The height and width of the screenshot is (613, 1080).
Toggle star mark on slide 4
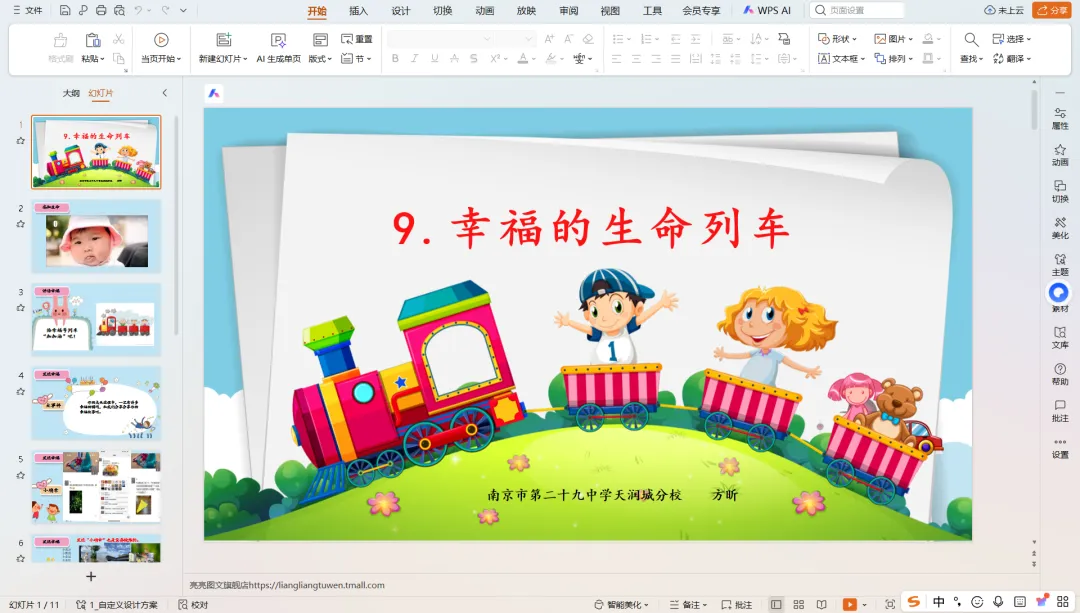click(x=21, y=391)
